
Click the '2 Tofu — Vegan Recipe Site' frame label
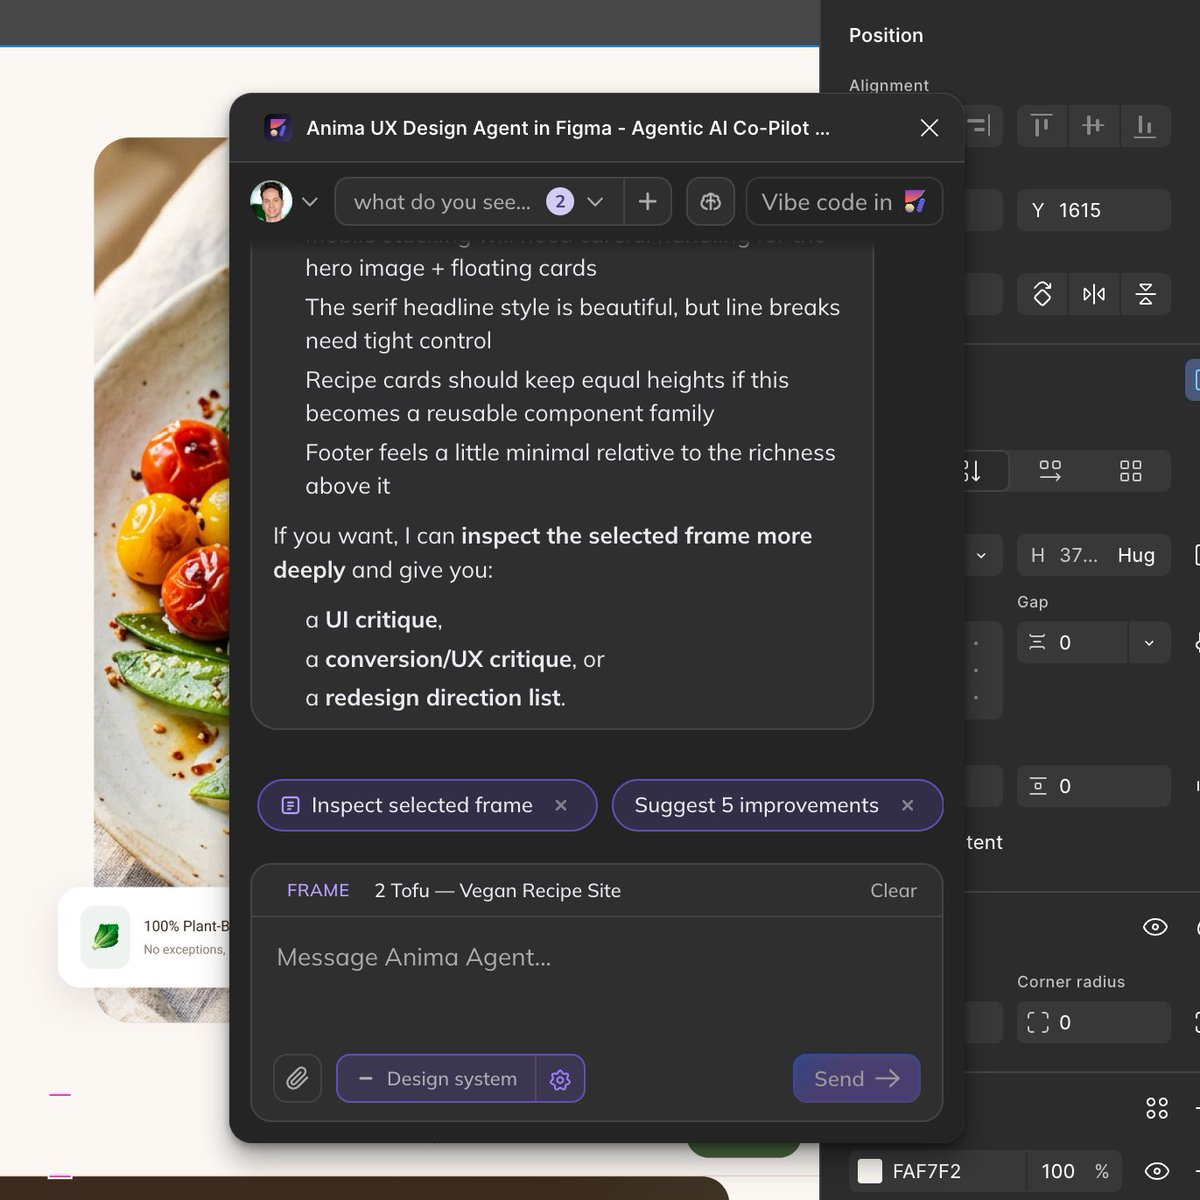coord(497,890)
